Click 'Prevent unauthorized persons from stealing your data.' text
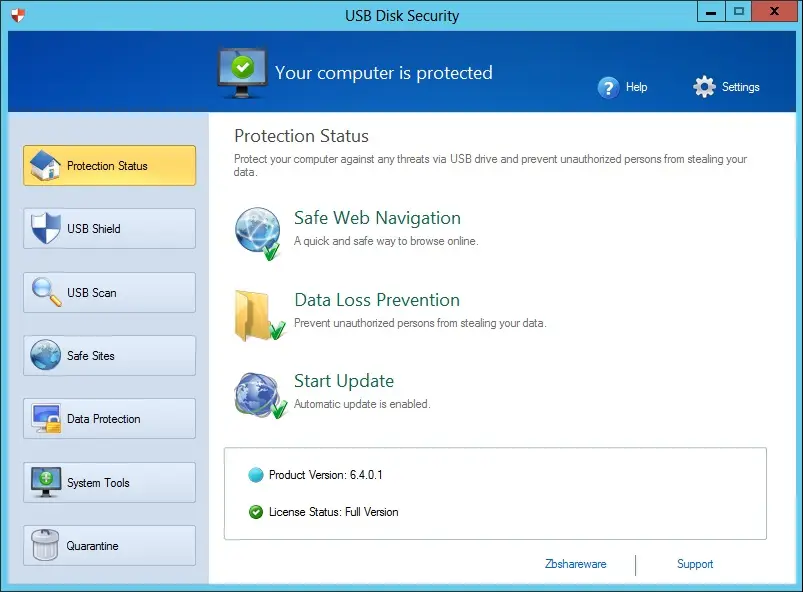803x592 pixels. (420, 323)
